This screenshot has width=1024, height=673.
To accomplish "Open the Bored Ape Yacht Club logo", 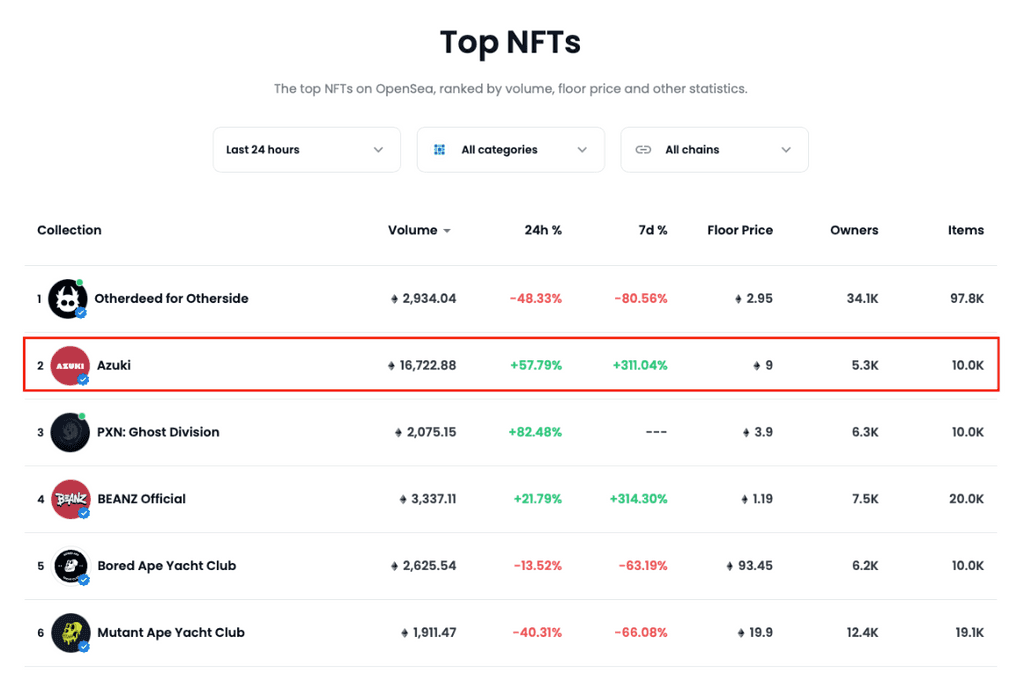I will point(70,566).
